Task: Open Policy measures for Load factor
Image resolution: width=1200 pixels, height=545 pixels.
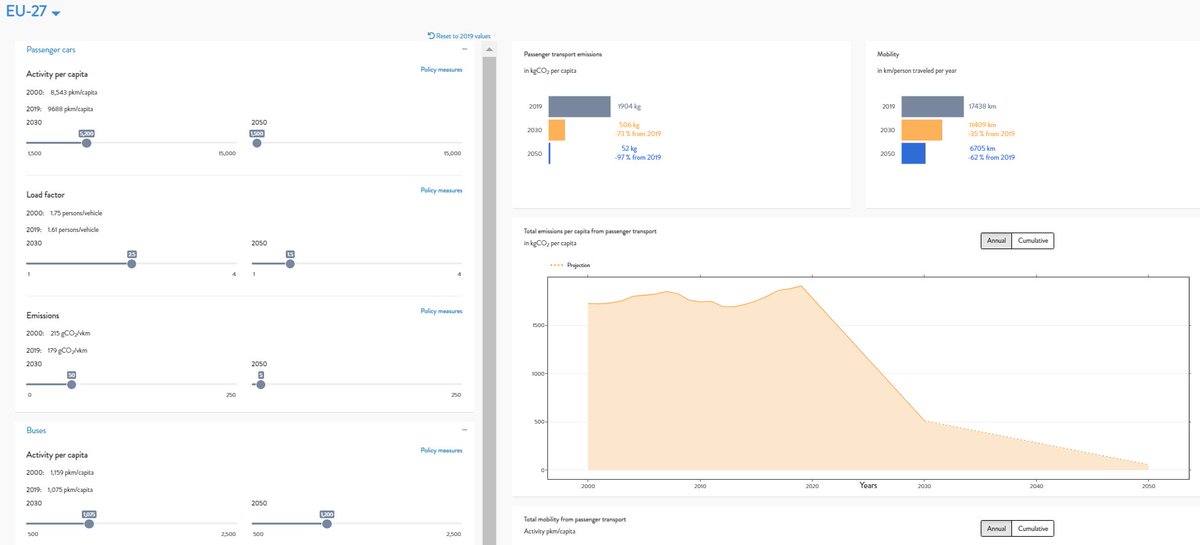Action: point(441,190)
